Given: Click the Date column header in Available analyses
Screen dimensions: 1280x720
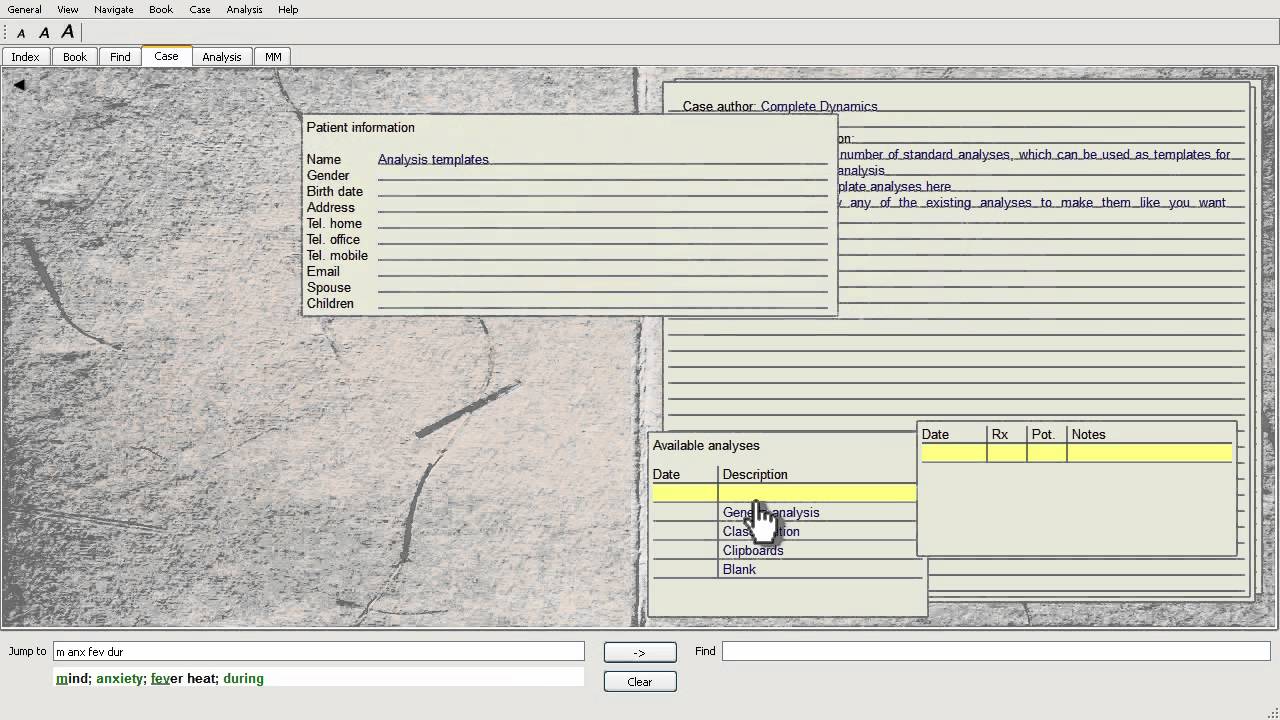Looking at the screenshot, I should pos(666,474).
